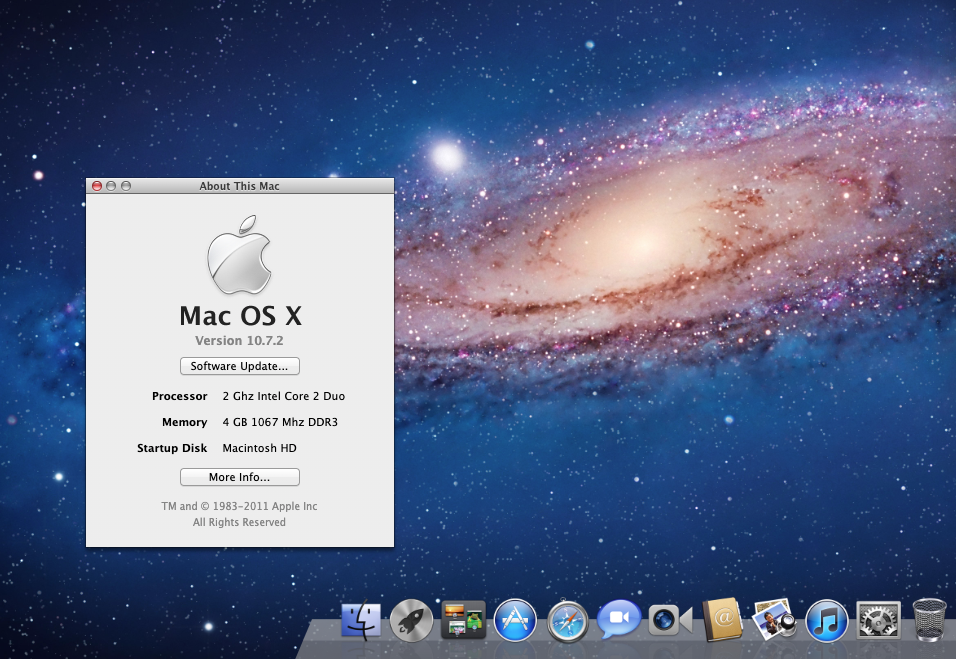Open Finder from the Dock
956x659 pixels.
point(361,621)
